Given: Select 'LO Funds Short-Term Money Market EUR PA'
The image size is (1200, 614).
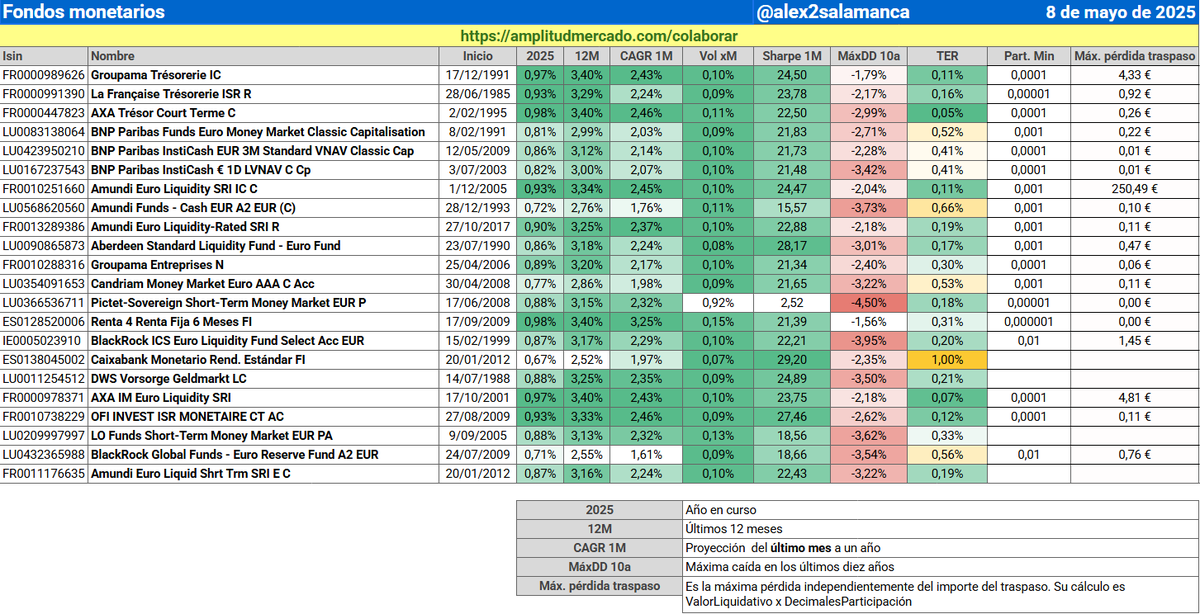Looking at the screenshot, I should tap(211, 436).
